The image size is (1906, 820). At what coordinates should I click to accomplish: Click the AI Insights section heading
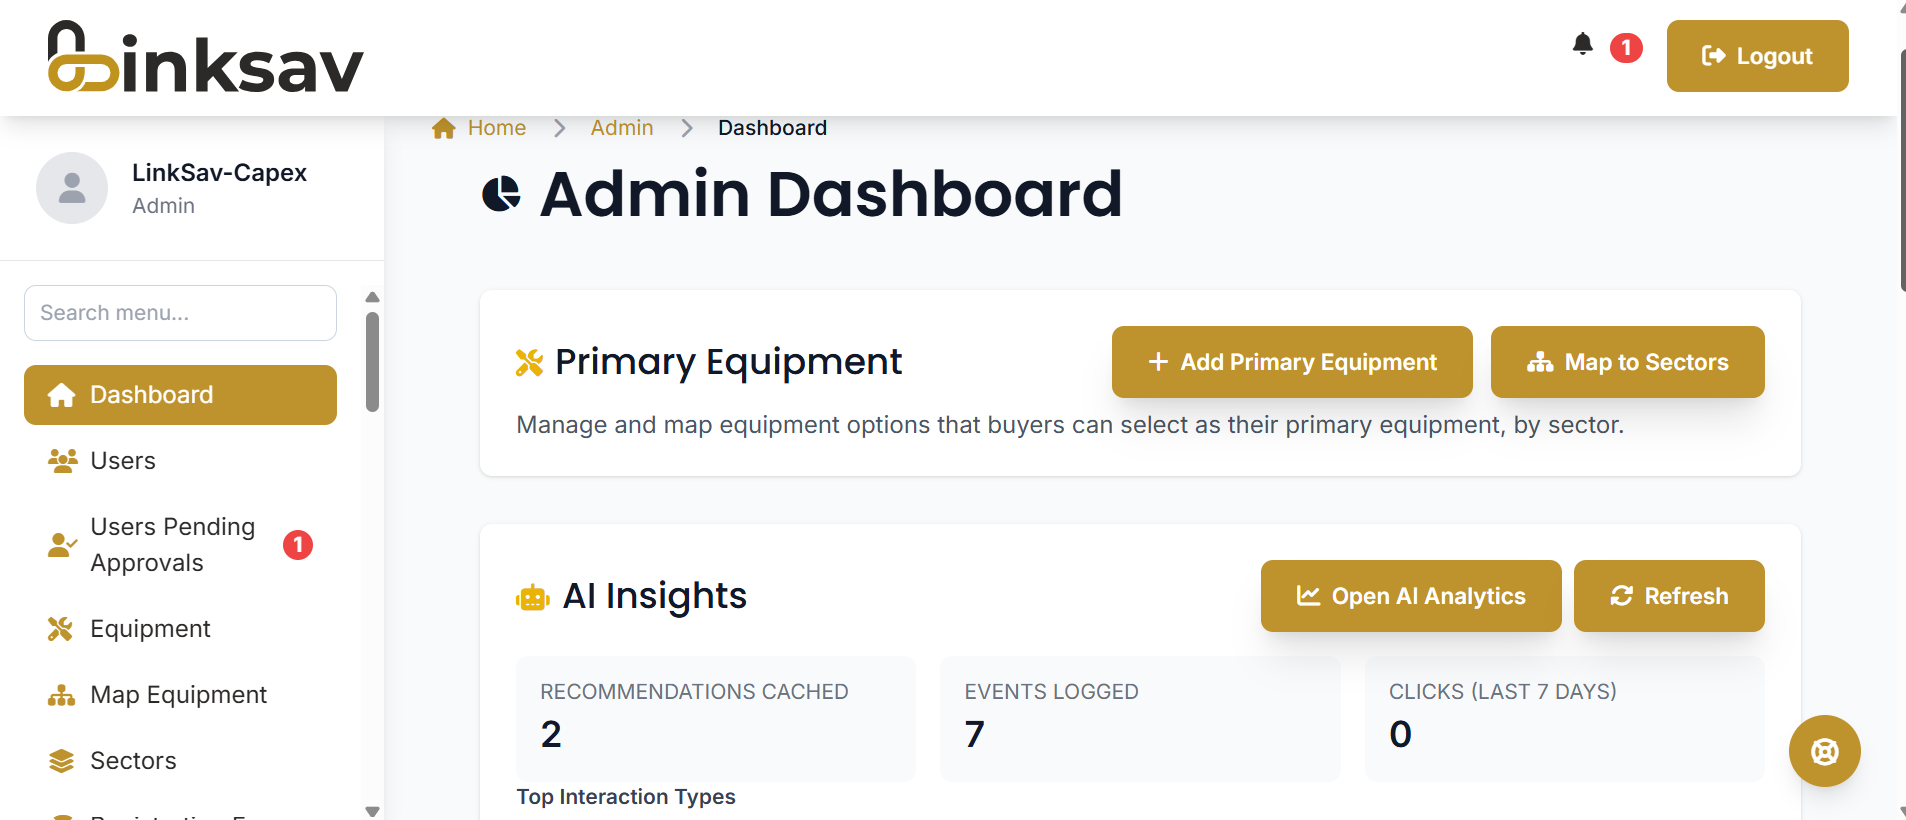coord(655,596)
